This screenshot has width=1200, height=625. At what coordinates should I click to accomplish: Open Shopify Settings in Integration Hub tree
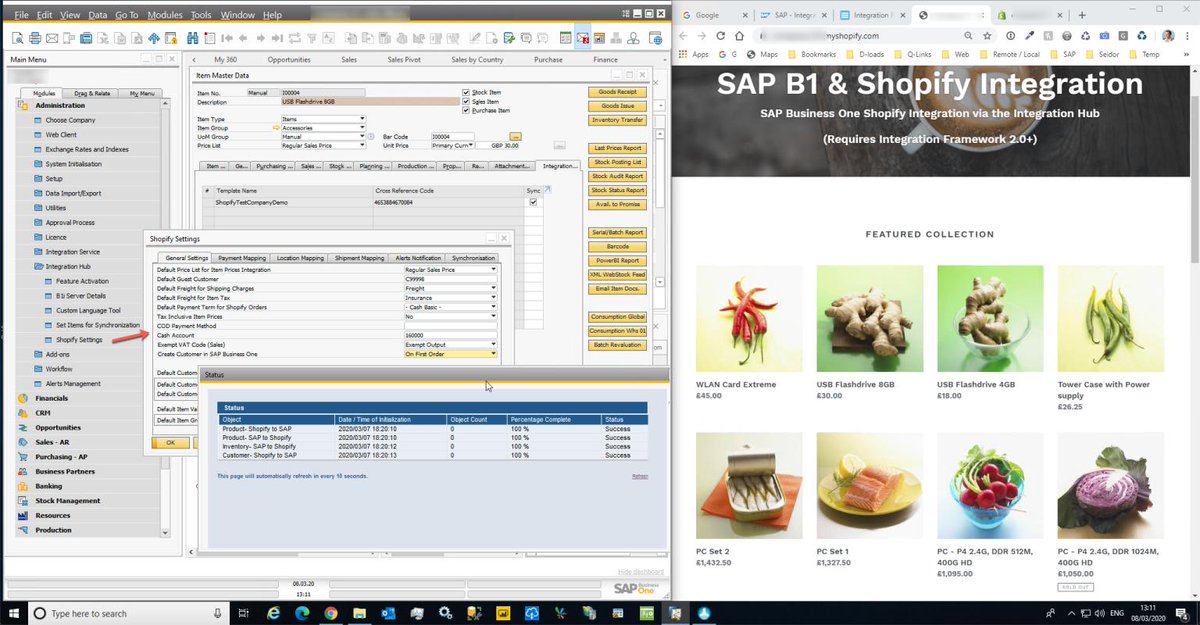(x=77, y=340)
